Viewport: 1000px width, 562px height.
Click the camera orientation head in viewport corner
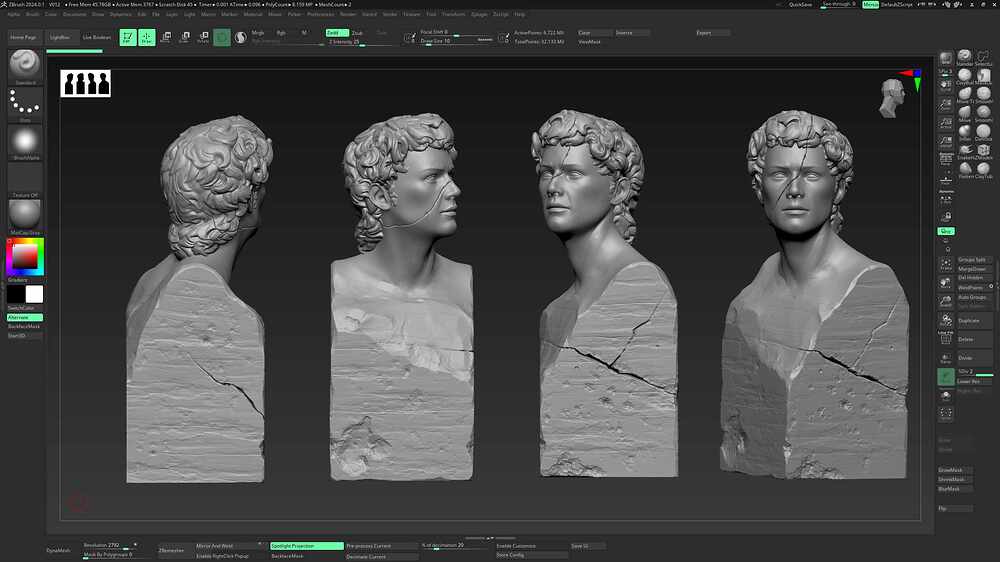892,98
